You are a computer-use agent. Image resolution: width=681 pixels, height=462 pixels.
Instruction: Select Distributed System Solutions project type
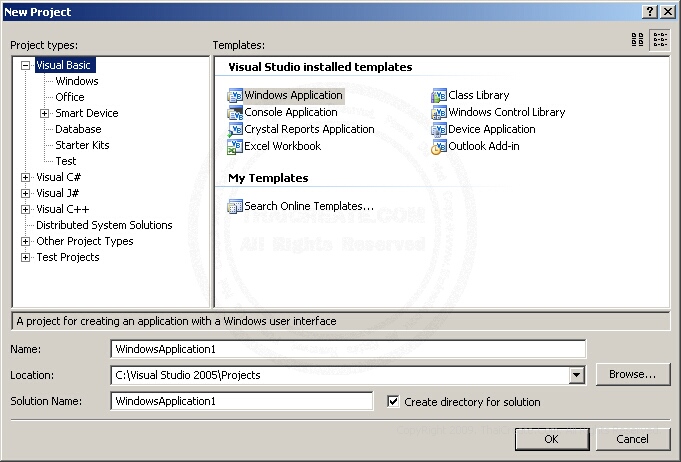(x=104, y=225)
